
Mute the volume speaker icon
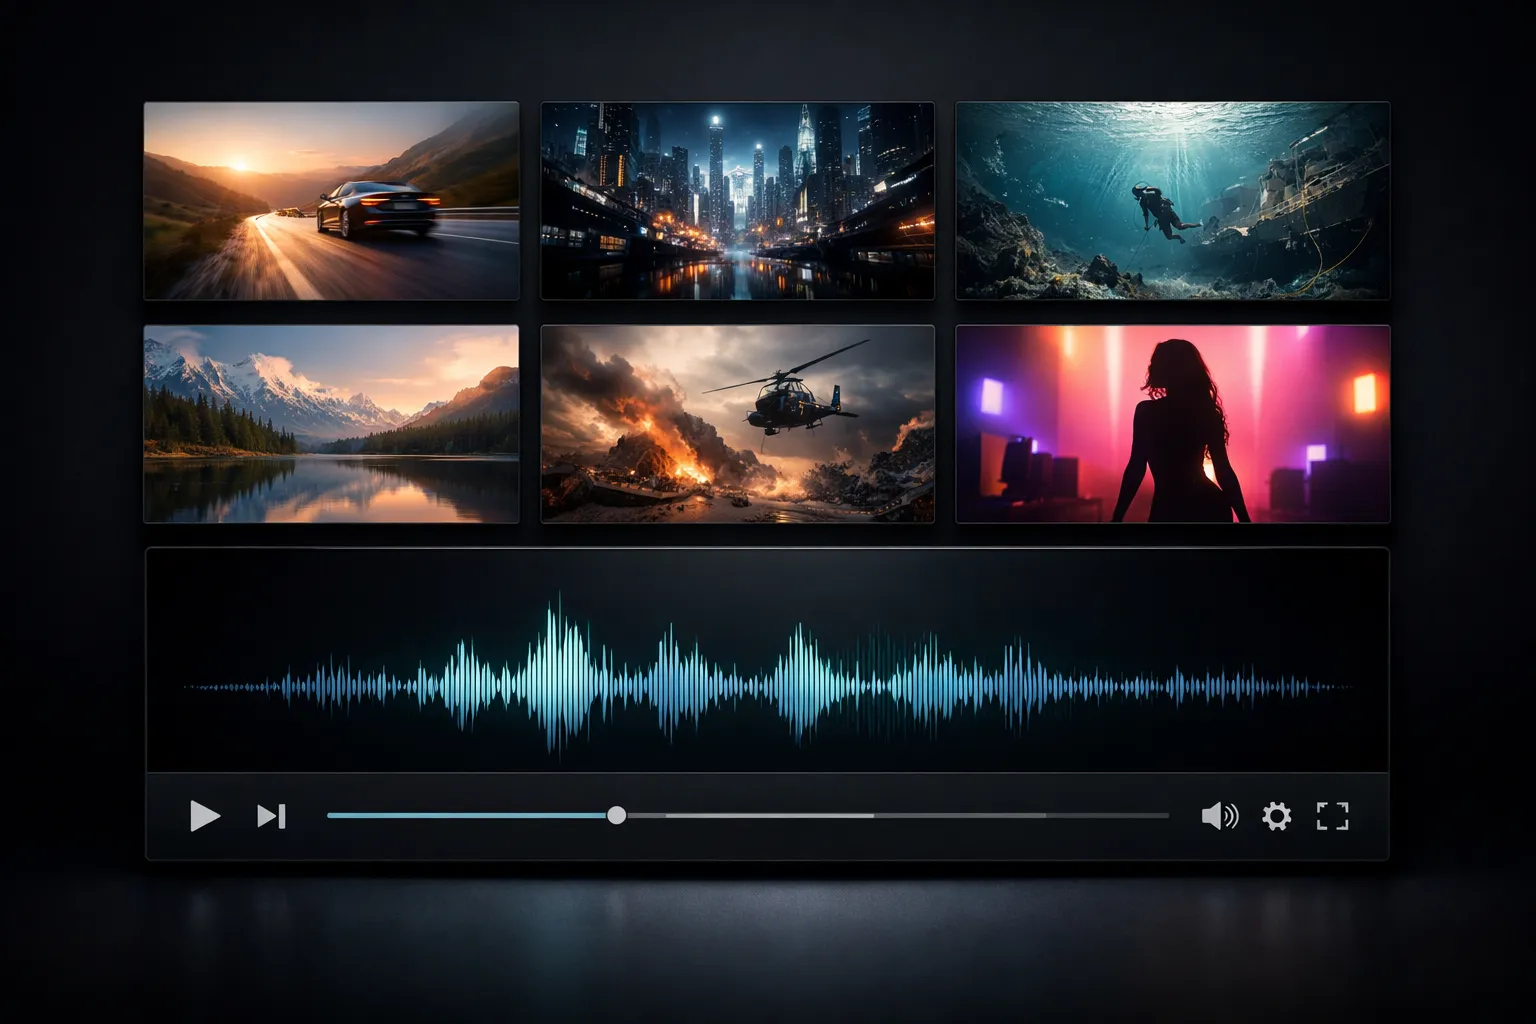pos(1220,816)
